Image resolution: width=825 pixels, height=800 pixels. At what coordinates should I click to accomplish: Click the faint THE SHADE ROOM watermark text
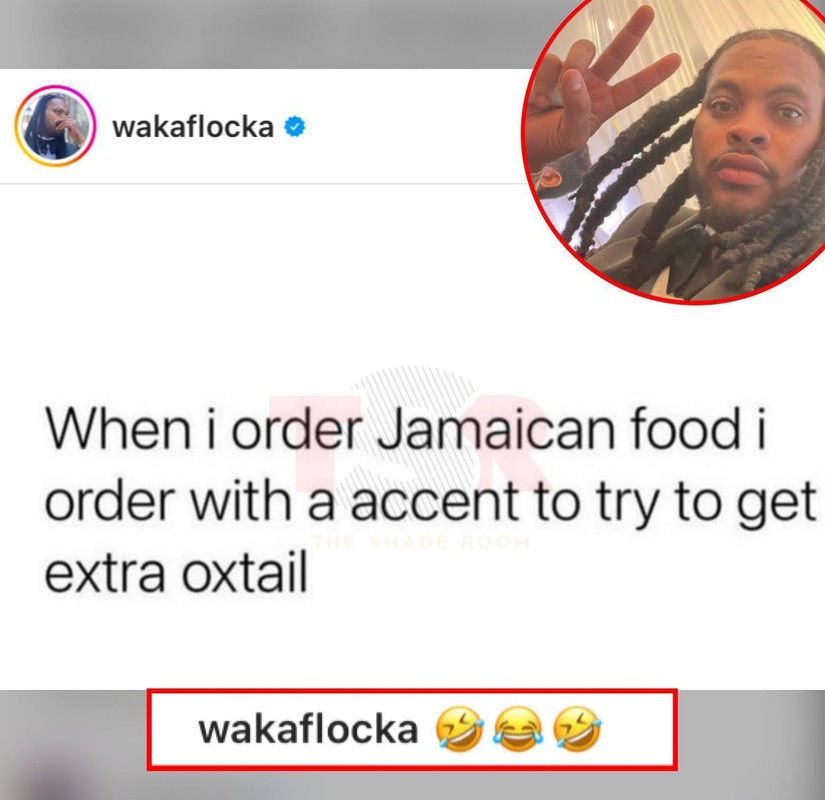421,542
